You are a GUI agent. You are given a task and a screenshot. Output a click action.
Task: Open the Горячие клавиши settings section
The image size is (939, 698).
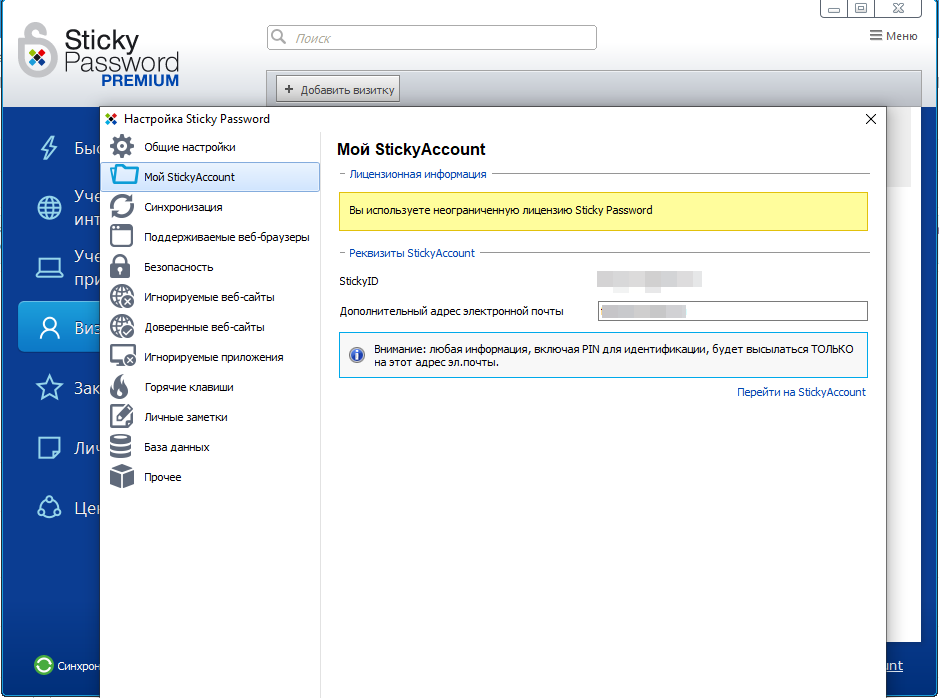click(x=210, y=386)
